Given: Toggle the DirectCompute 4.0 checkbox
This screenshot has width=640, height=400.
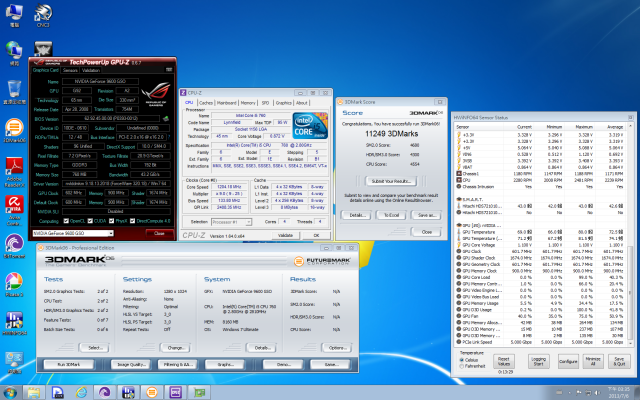Looking at the screenshot, I should pos(132,221).
